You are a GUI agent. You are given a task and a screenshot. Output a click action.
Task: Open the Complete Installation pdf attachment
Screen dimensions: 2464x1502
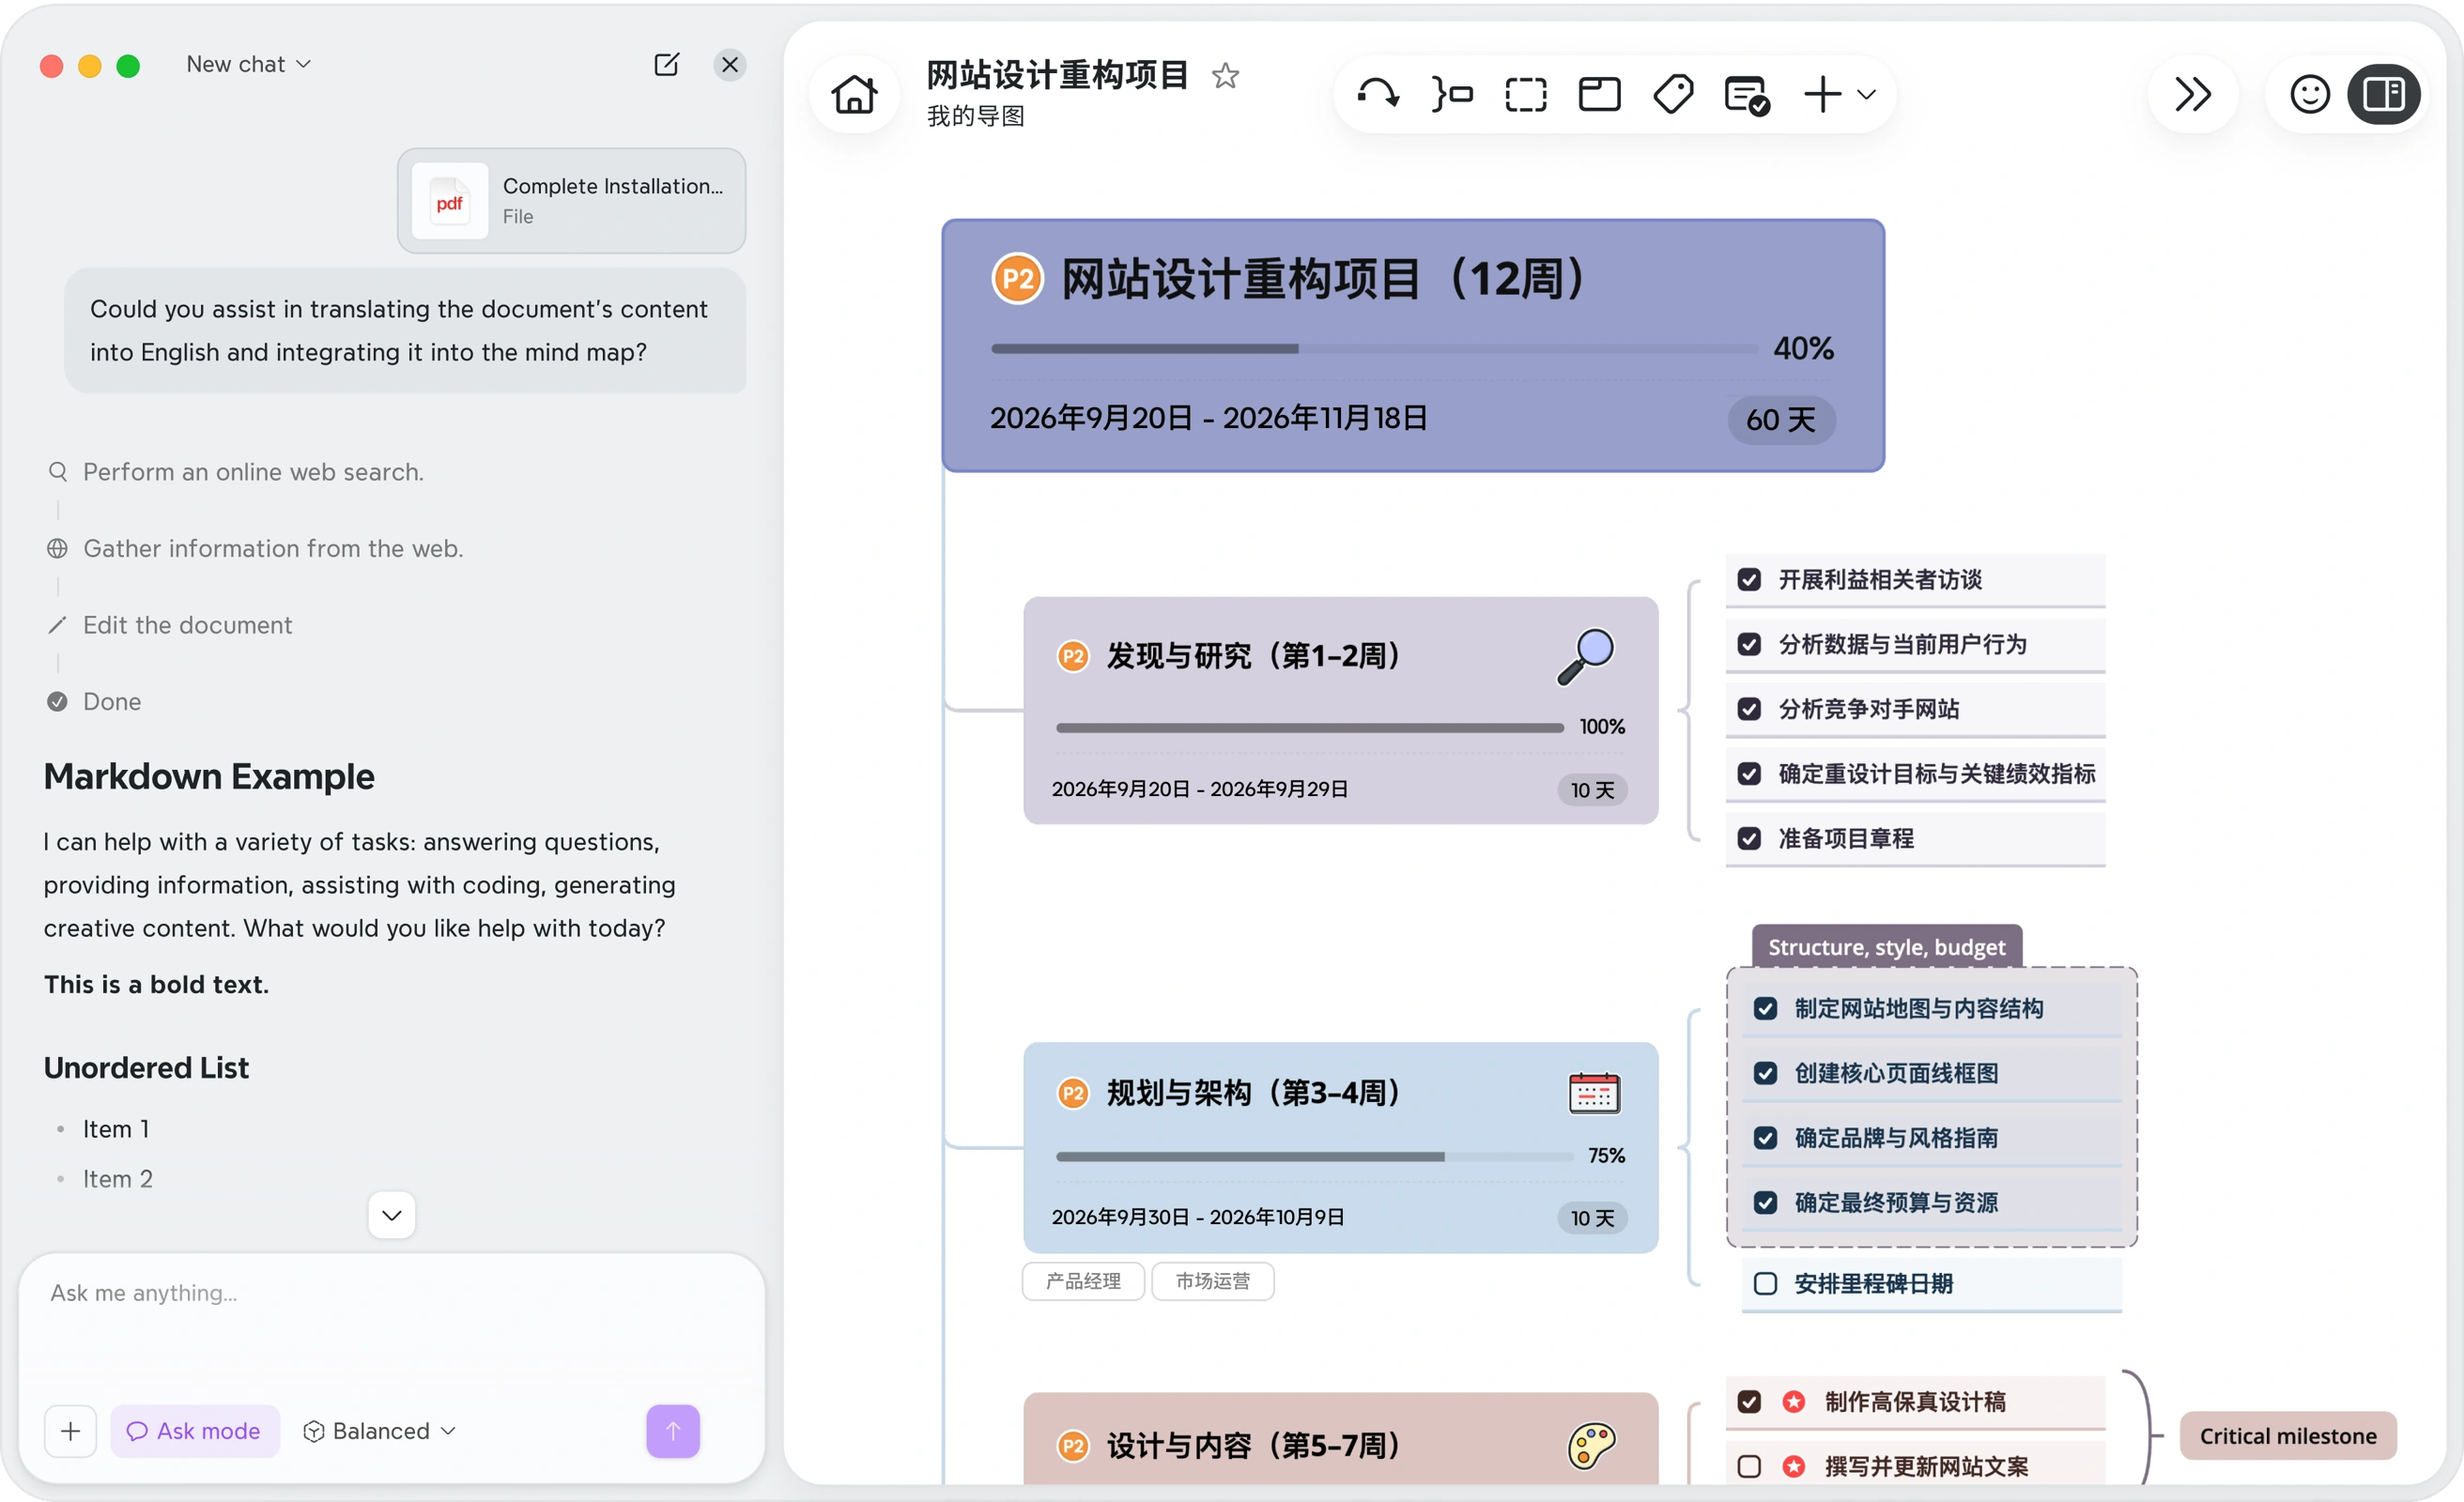[571, 200]
